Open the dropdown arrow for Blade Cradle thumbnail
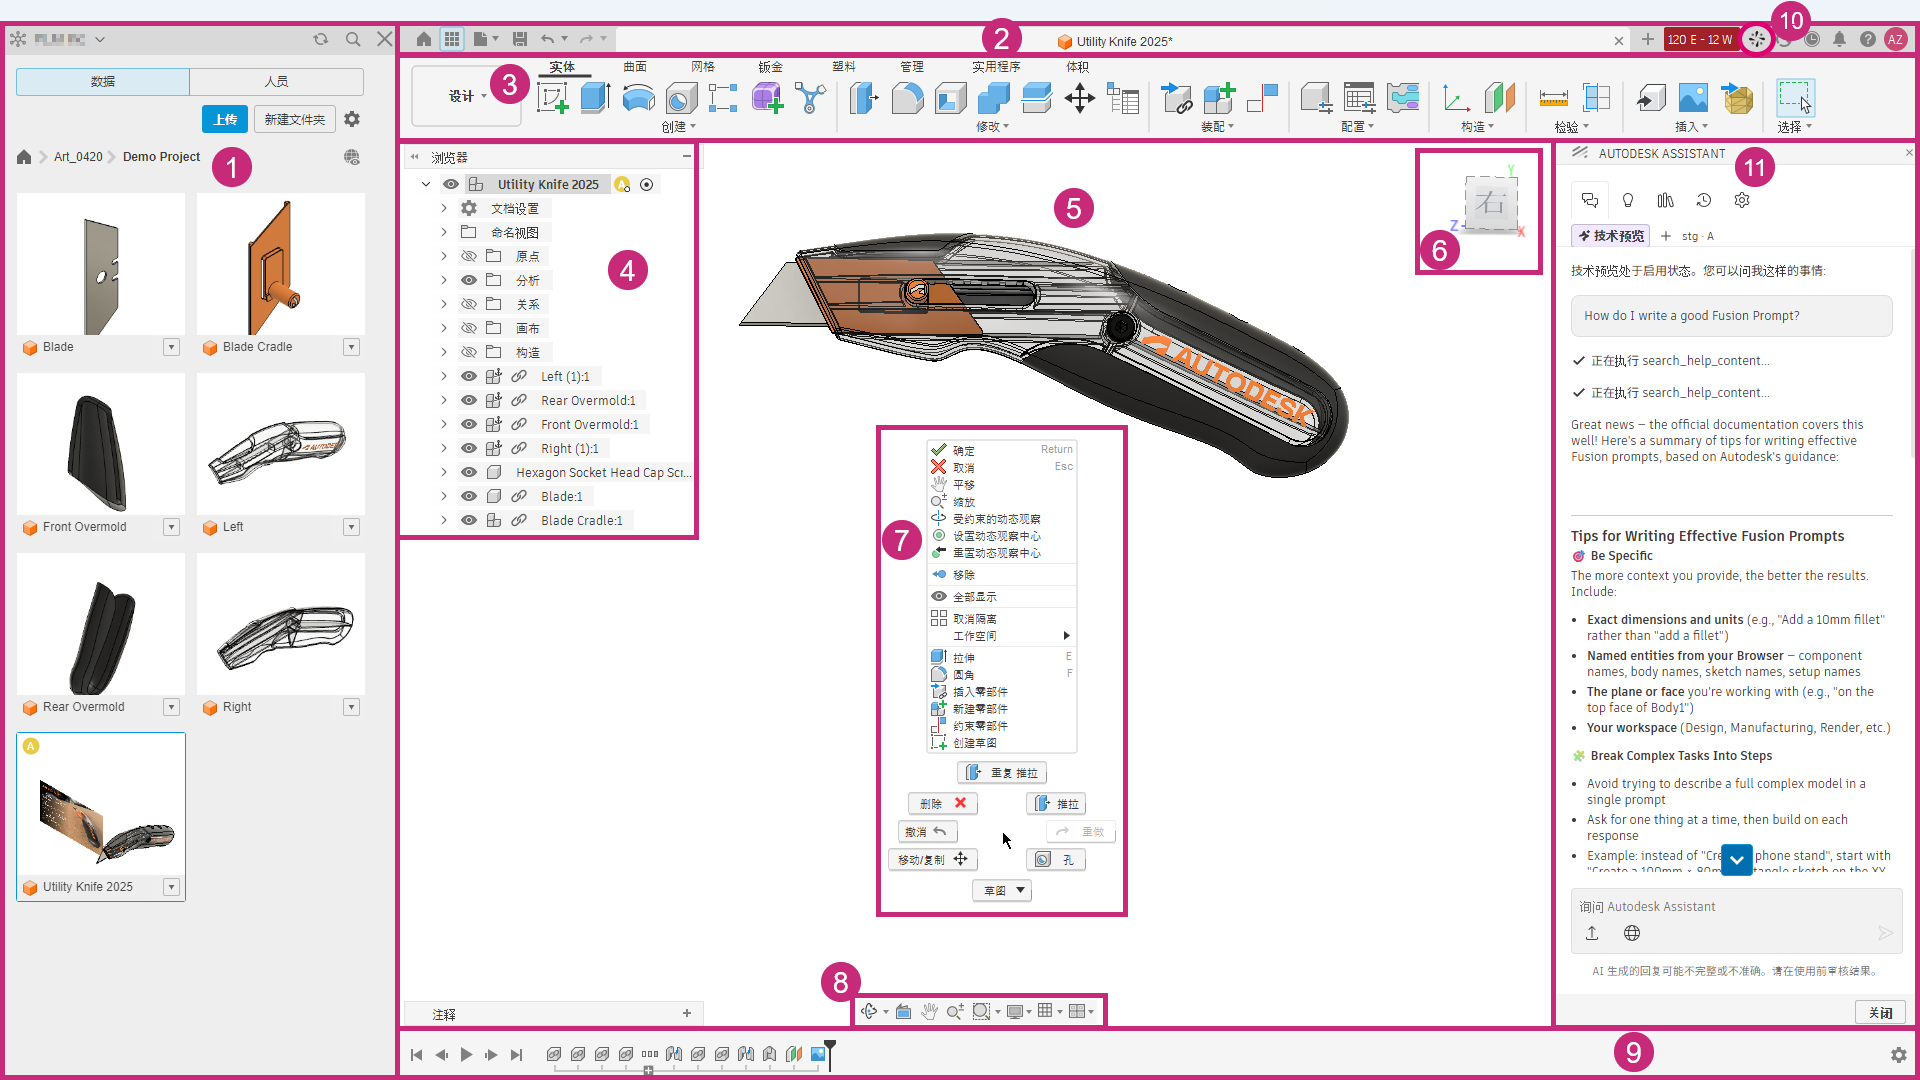Screen dimensions: 1920x1080 [351, 347]
